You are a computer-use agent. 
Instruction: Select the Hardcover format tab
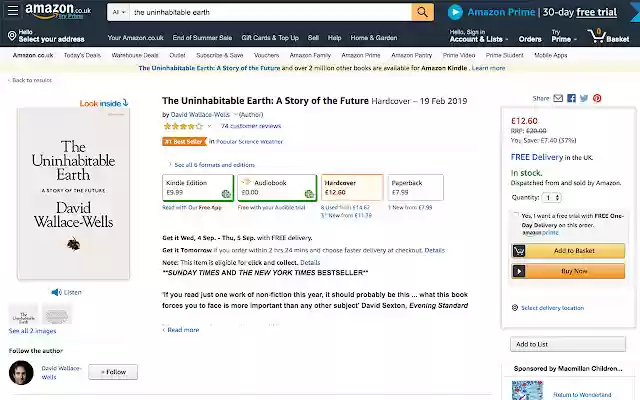[352, 188]
